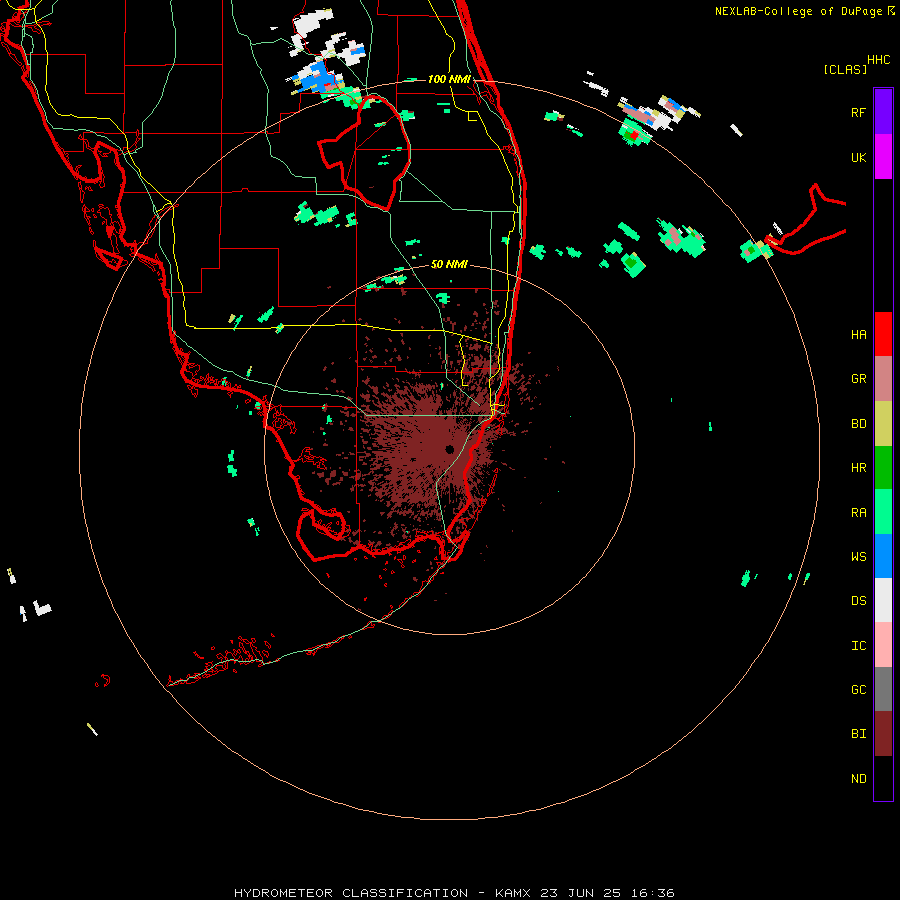The height and width of the screenshot is (900, 900).
Task: Click the ND legend label
Action: [858, 778]
